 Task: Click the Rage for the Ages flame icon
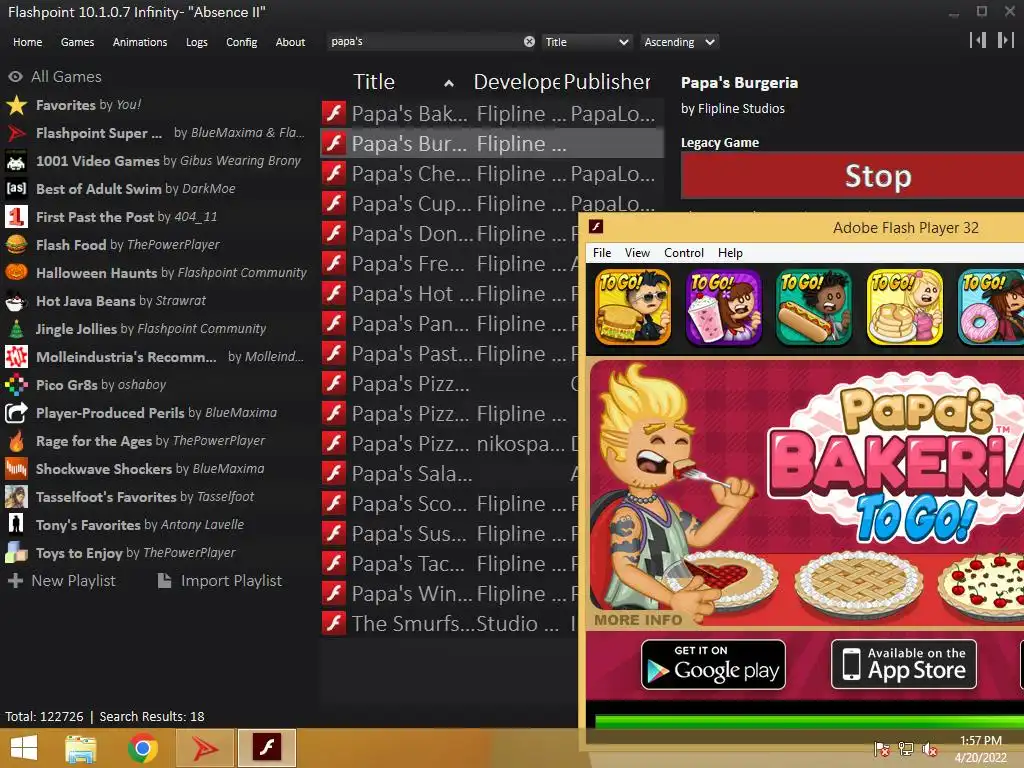tap(16, 441)
